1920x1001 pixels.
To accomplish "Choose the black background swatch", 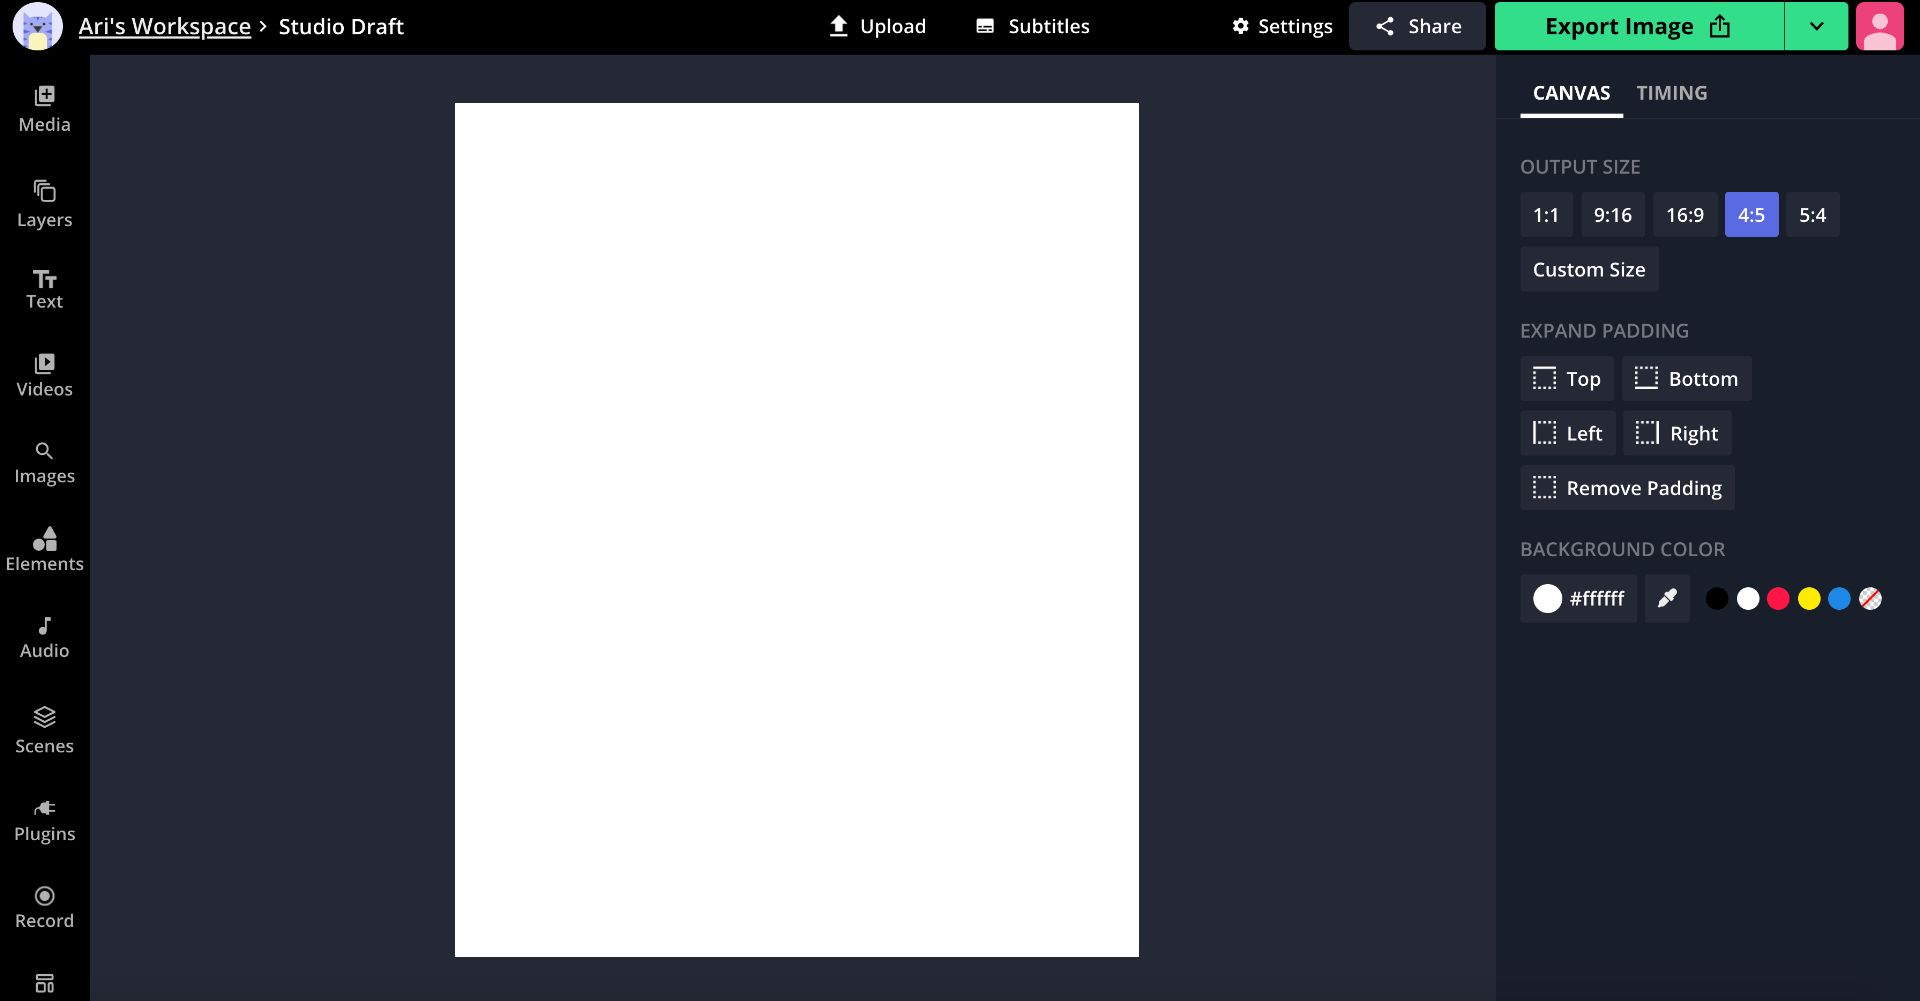I will tap(1717, 599).
